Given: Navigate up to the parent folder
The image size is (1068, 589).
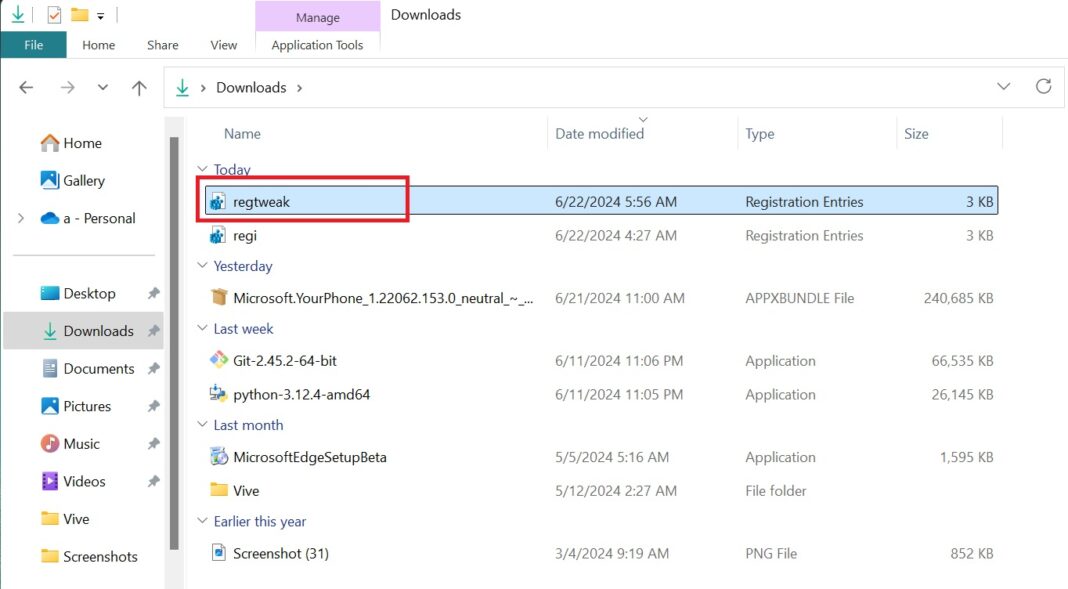Looking at the screenshot, I should [139, 87].
